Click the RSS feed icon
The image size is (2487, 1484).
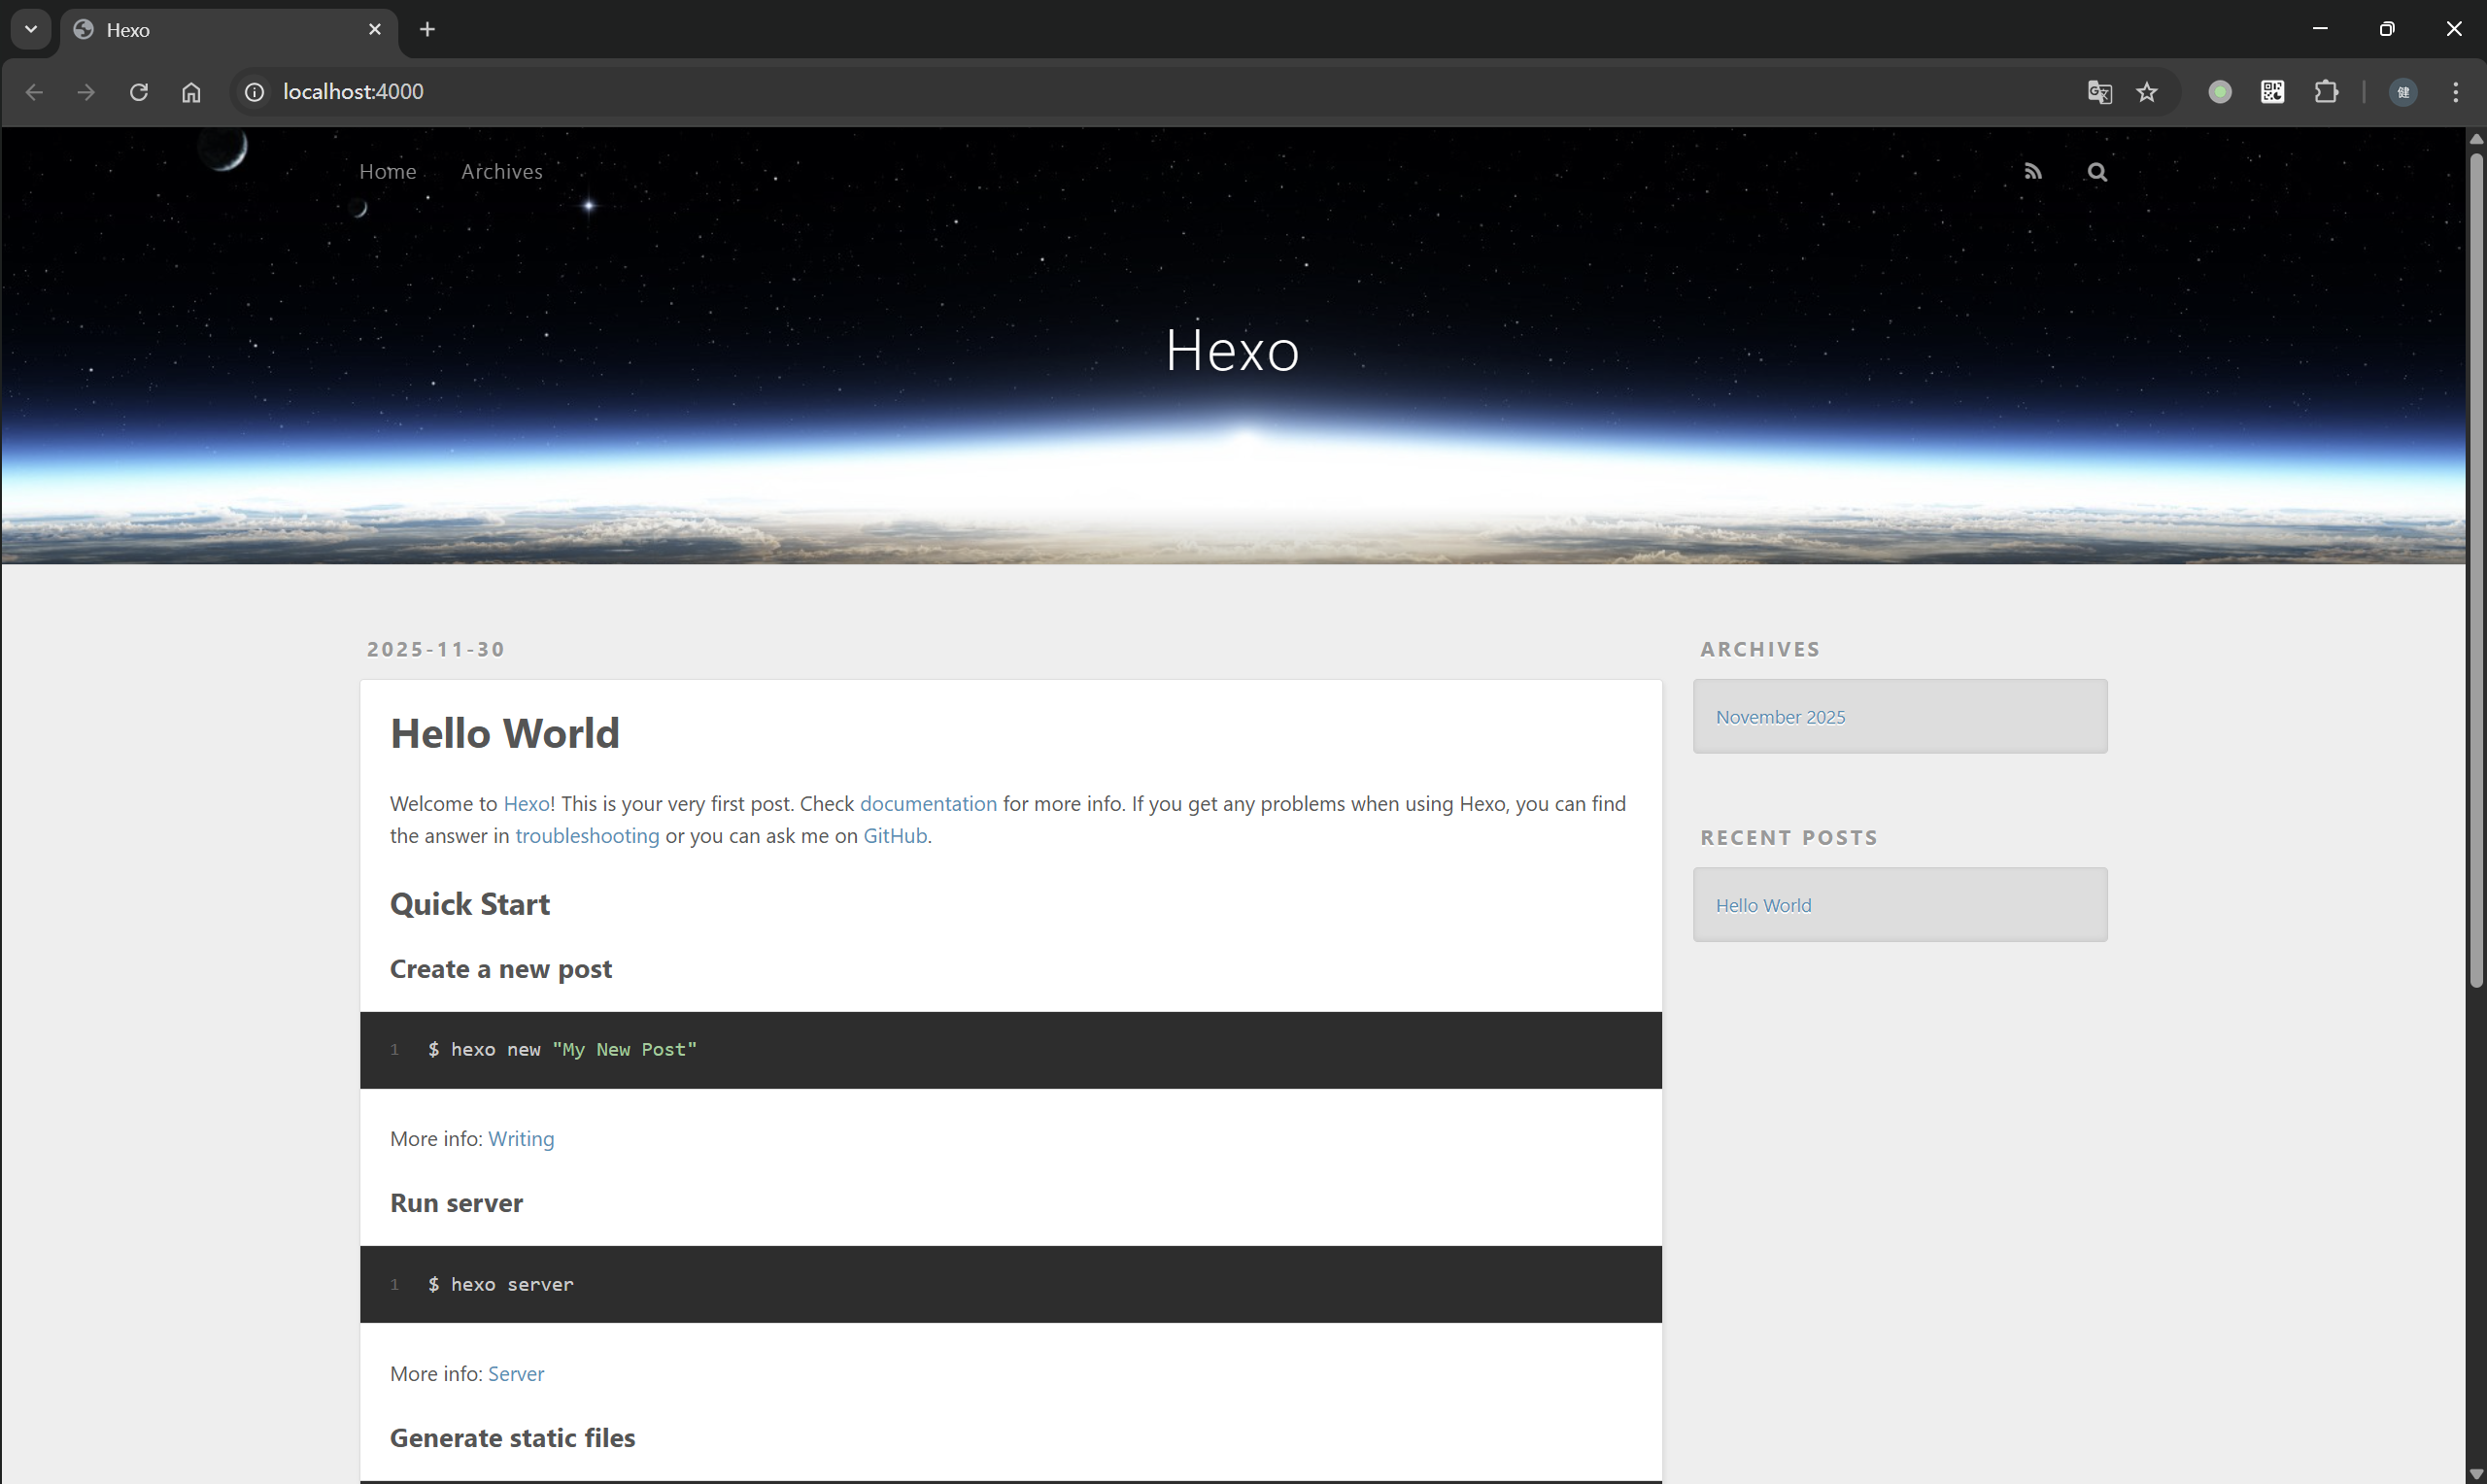pos(2032,172)
